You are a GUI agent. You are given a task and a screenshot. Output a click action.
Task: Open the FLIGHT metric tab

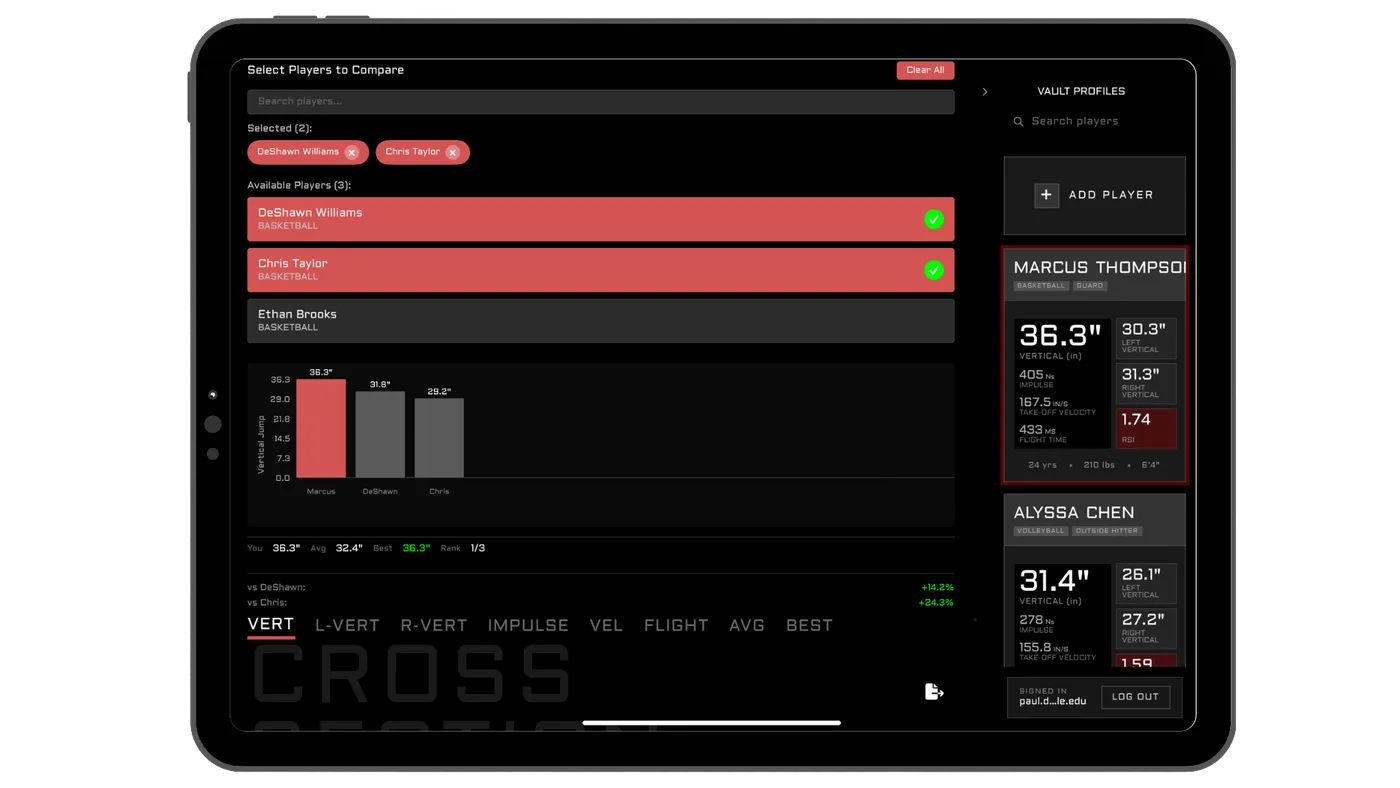(676, 625)
